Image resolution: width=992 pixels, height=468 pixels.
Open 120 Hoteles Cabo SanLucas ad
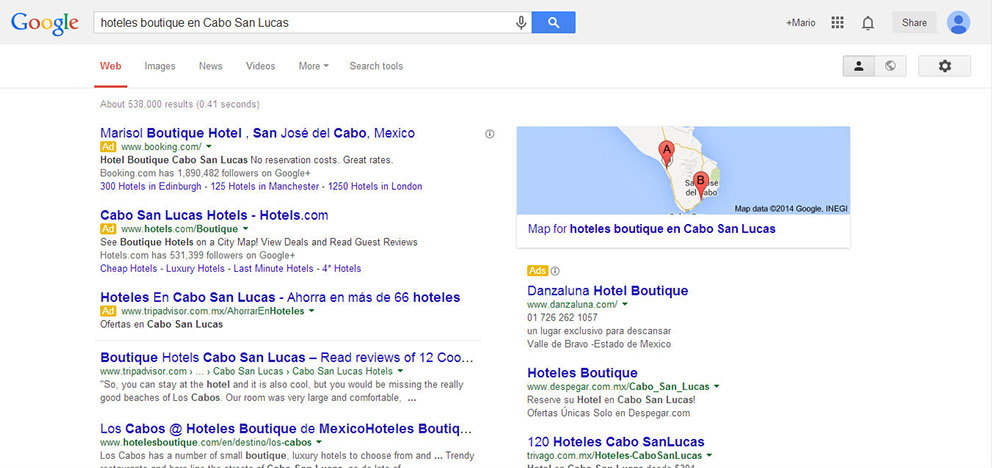click(616, 442)
